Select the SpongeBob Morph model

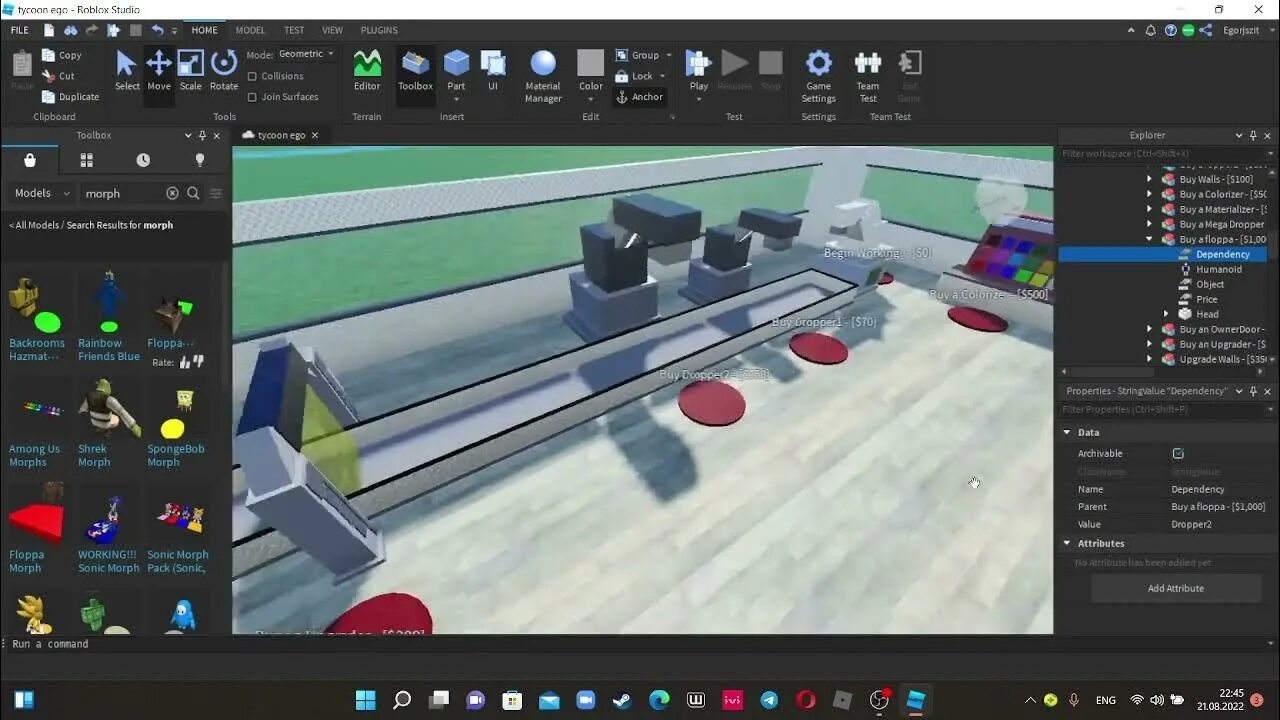pyautogui.click(x=176, y=424)
